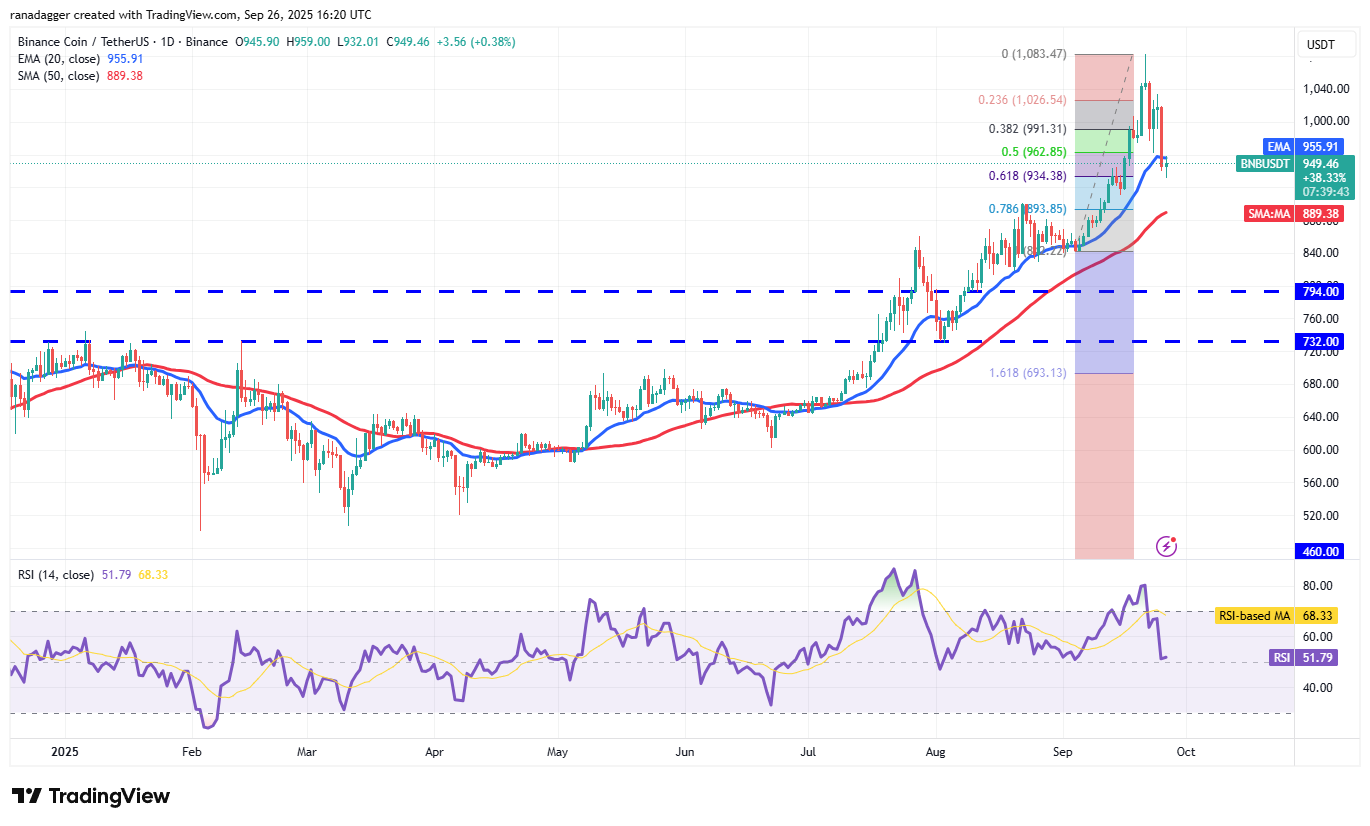Select the EMA (20, close) indicator legend

[x=58, y=58]
